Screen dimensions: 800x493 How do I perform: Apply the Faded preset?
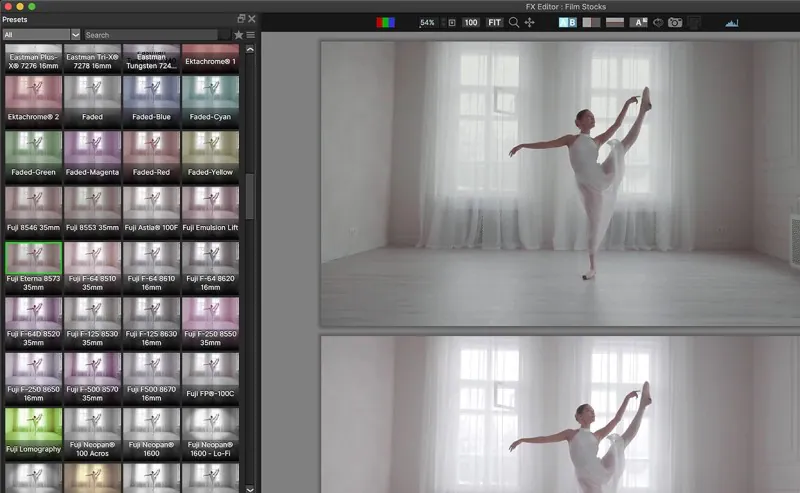[92, 100]
